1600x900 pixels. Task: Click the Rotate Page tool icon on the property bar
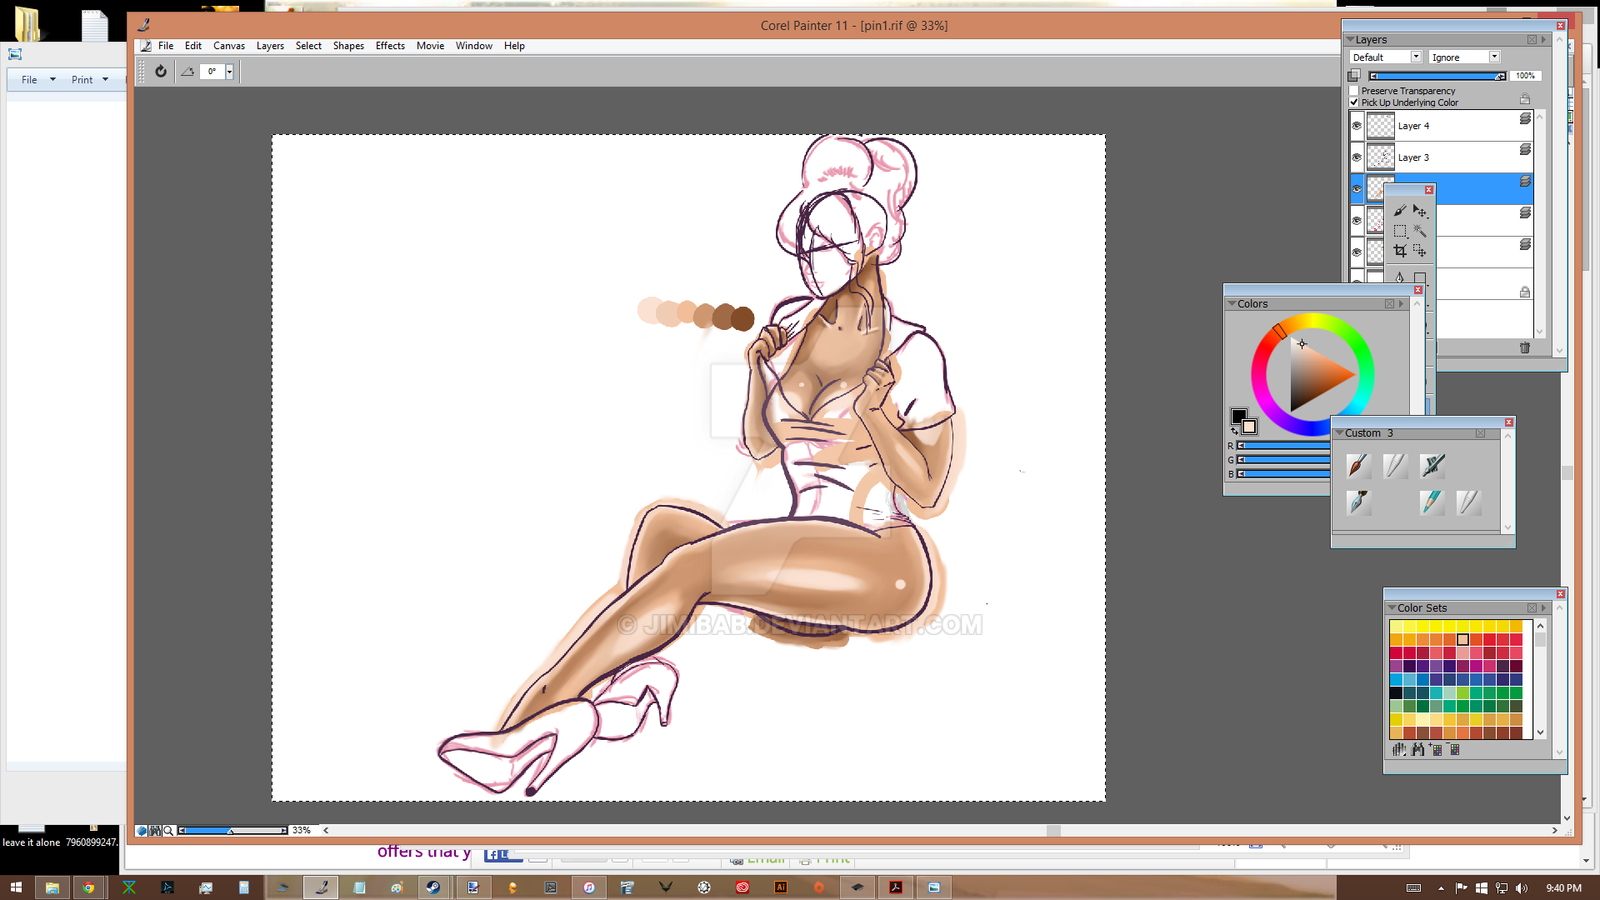point(187,71)
